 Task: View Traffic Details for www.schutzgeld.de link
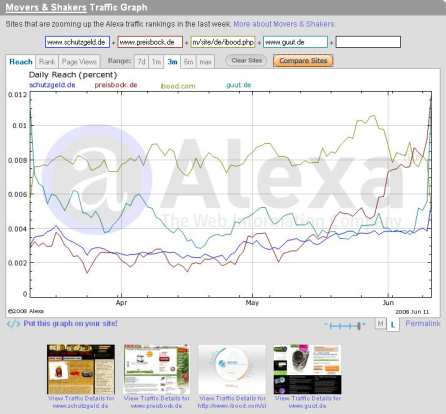coord(81,402)
